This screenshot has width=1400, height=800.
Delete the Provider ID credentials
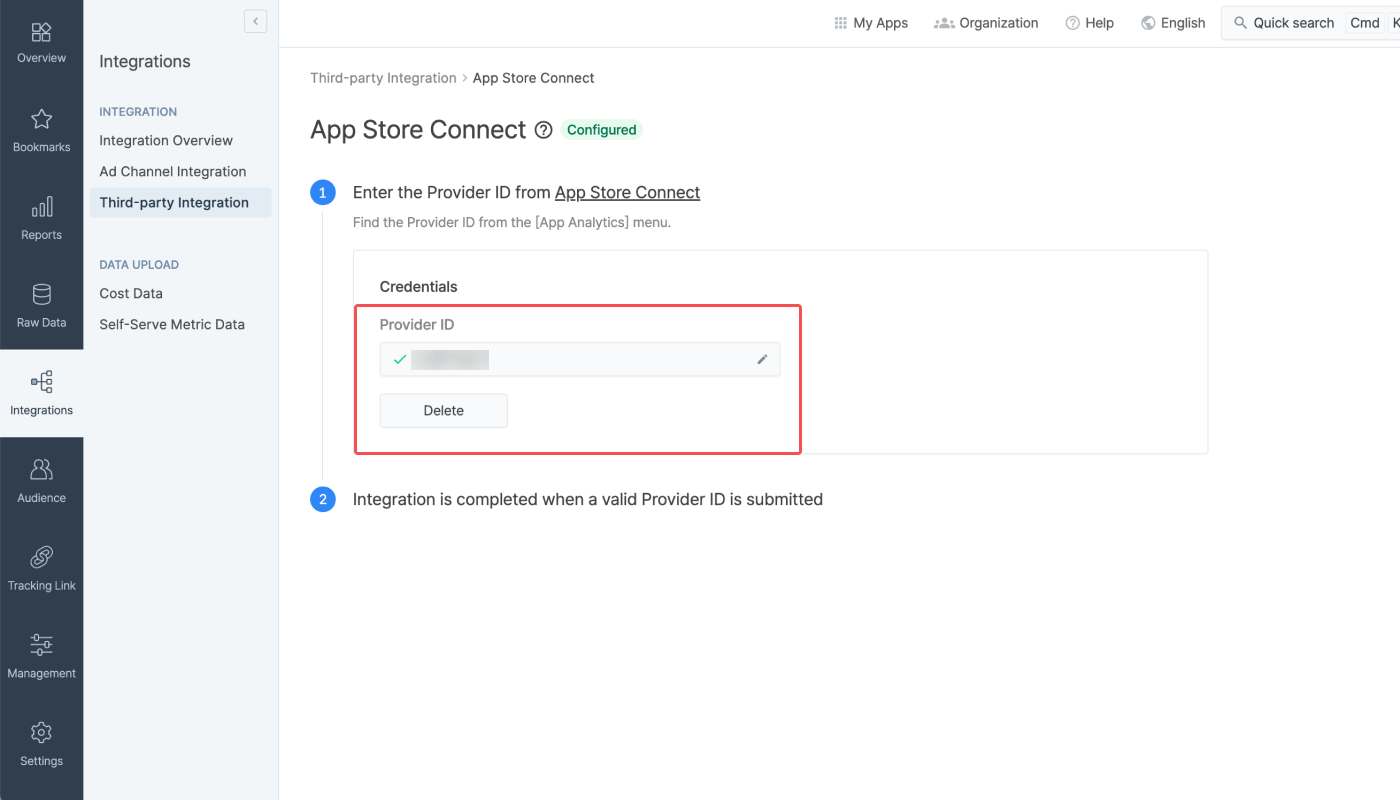click(444, 411)
